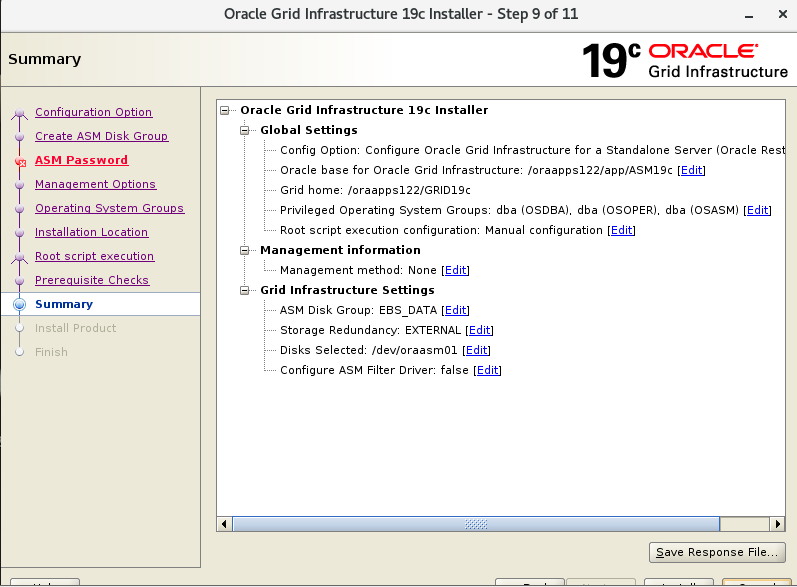Edit the Management method setting
The width and height of the screenshot is (797, 587).
[x=455, y=270]
